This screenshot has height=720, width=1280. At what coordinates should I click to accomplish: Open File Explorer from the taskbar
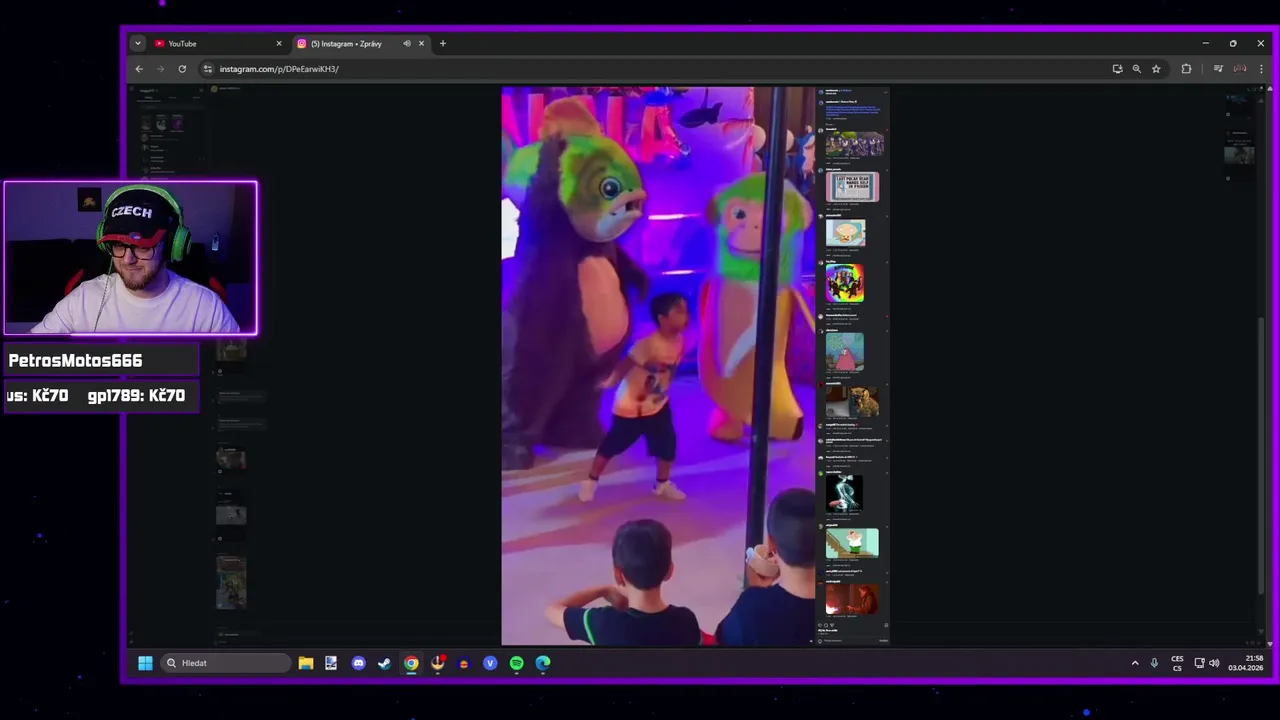click(x=306, y=663)
